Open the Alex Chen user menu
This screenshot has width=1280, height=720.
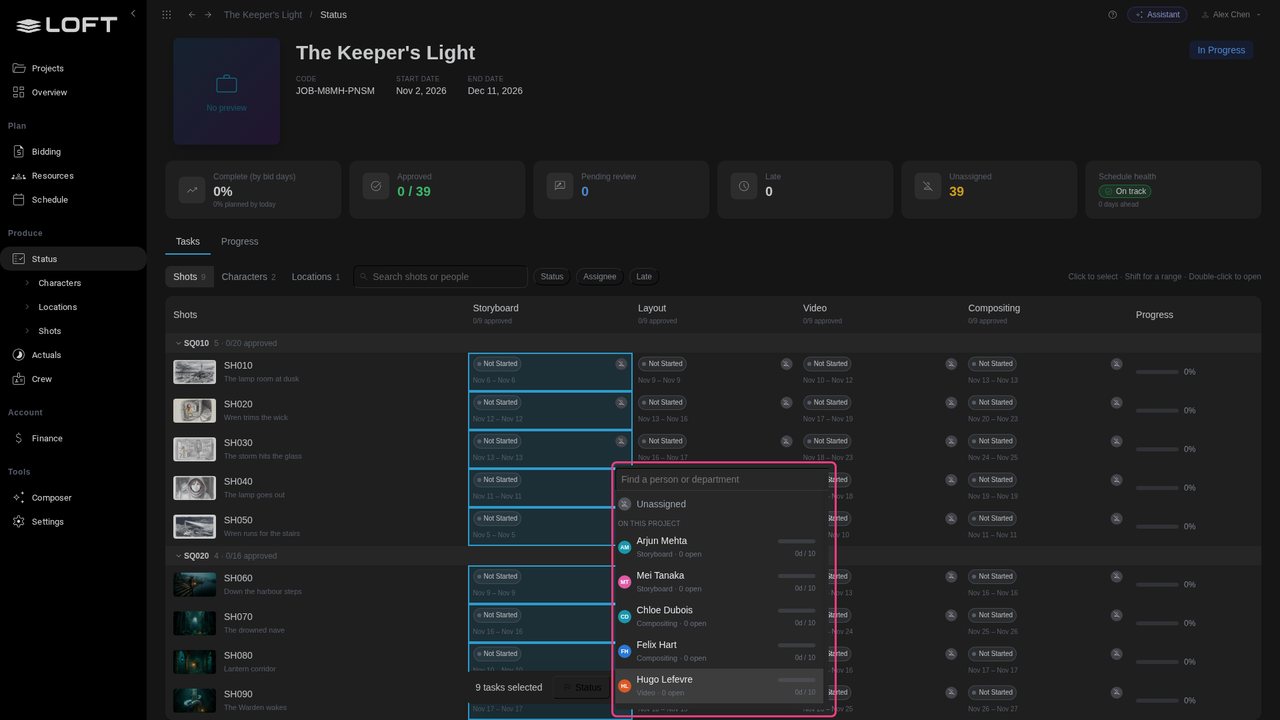tap(1230, 15)
